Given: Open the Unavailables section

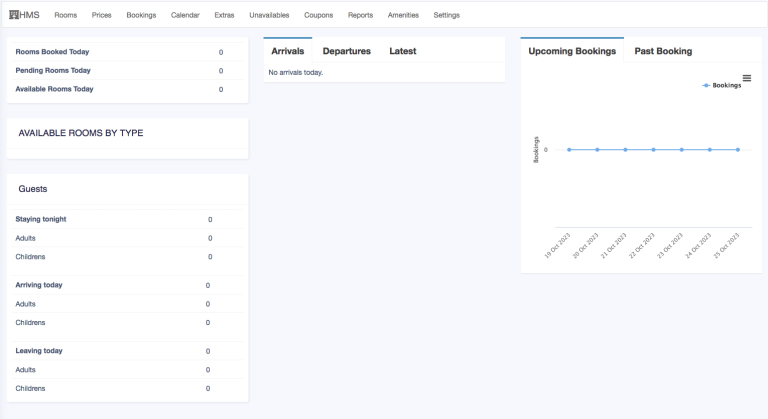Looking at the screenshot, I should (269, 15).
